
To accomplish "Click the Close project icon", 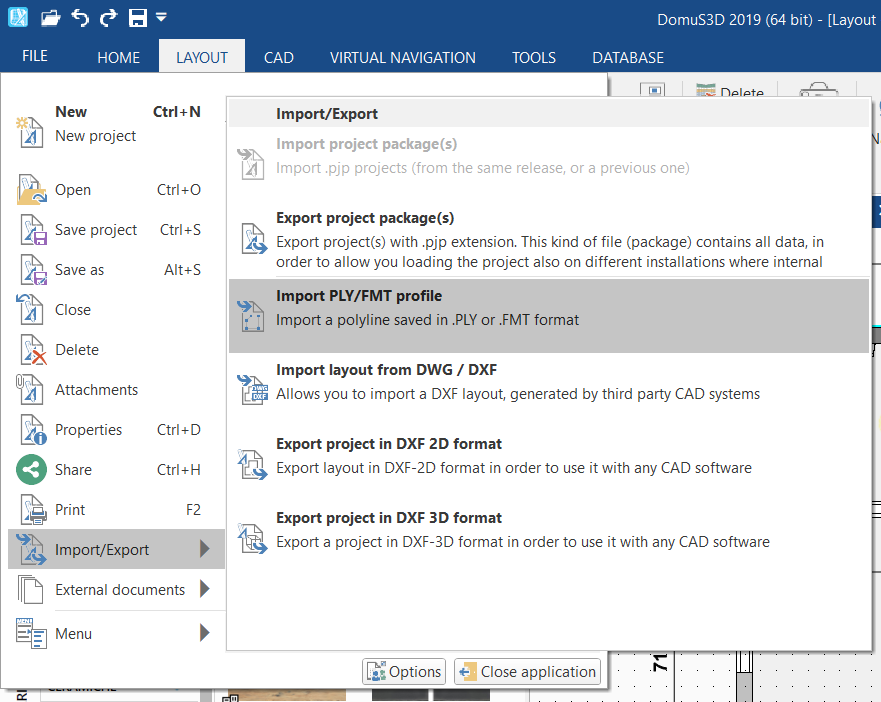I will (30, 310).
